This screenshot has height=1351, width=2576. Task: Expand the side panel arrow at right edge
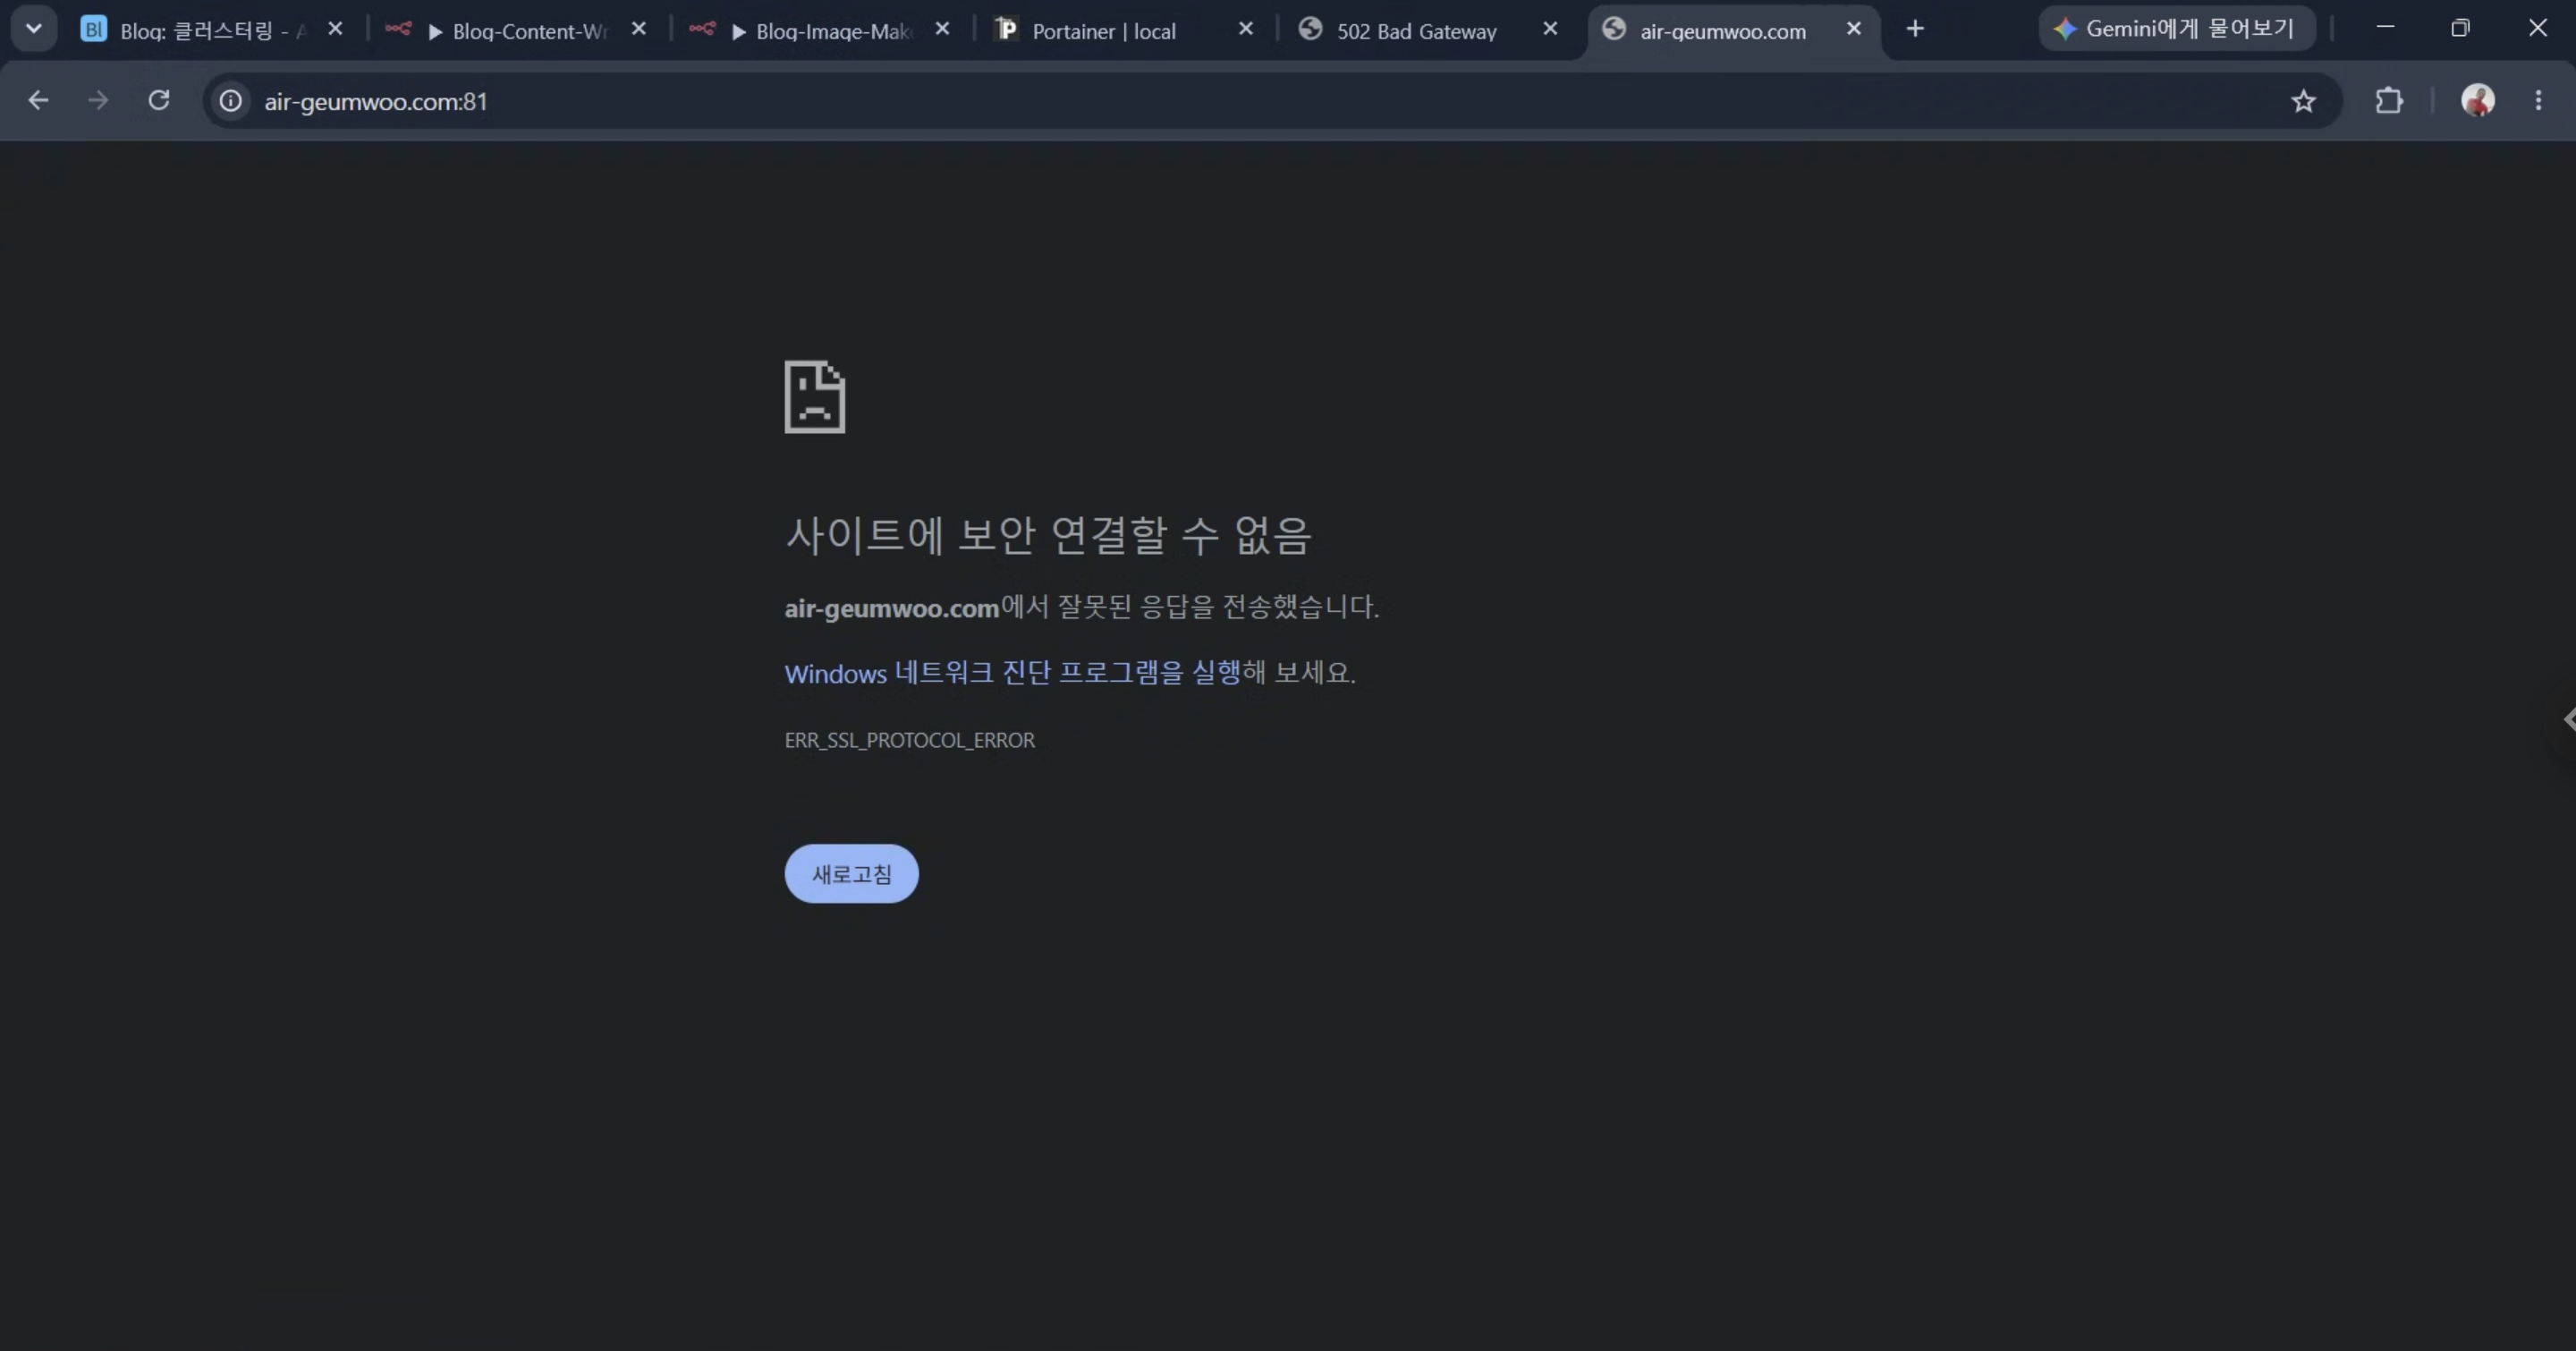click(2568, 719)
